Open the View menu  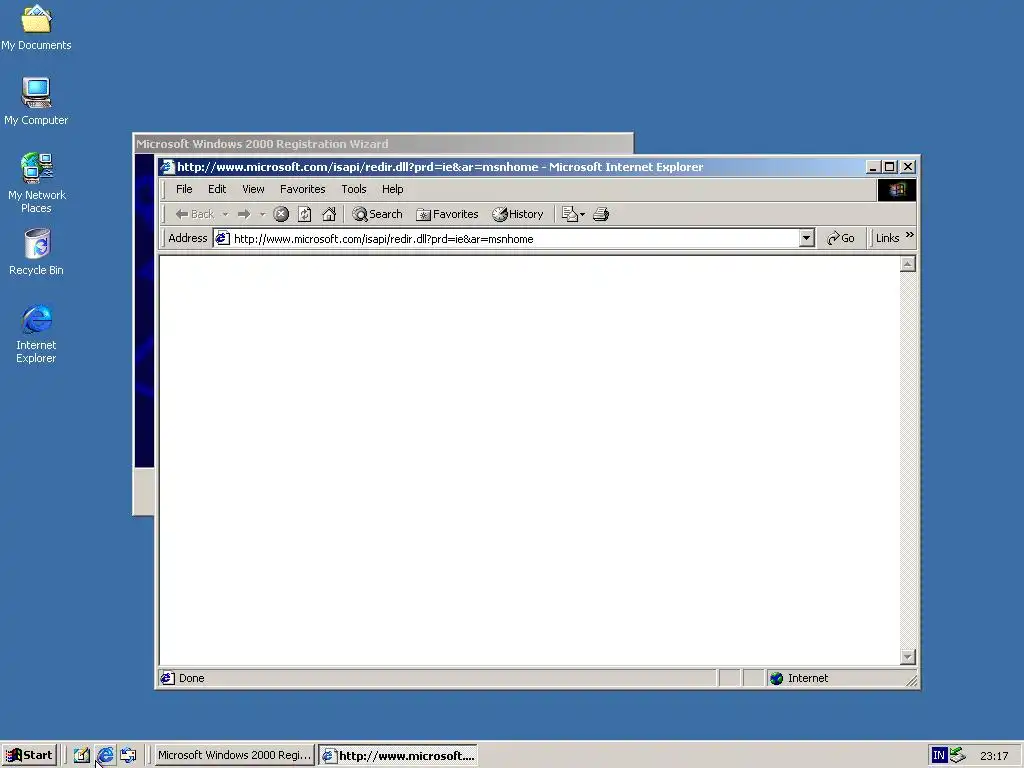click(x=253, y=189)
